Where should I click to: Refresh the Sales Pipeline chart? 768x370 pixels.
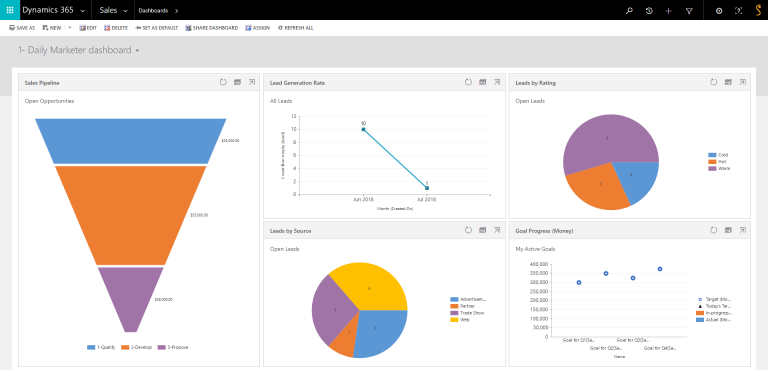pyautogui.click(x=223, y=82)
